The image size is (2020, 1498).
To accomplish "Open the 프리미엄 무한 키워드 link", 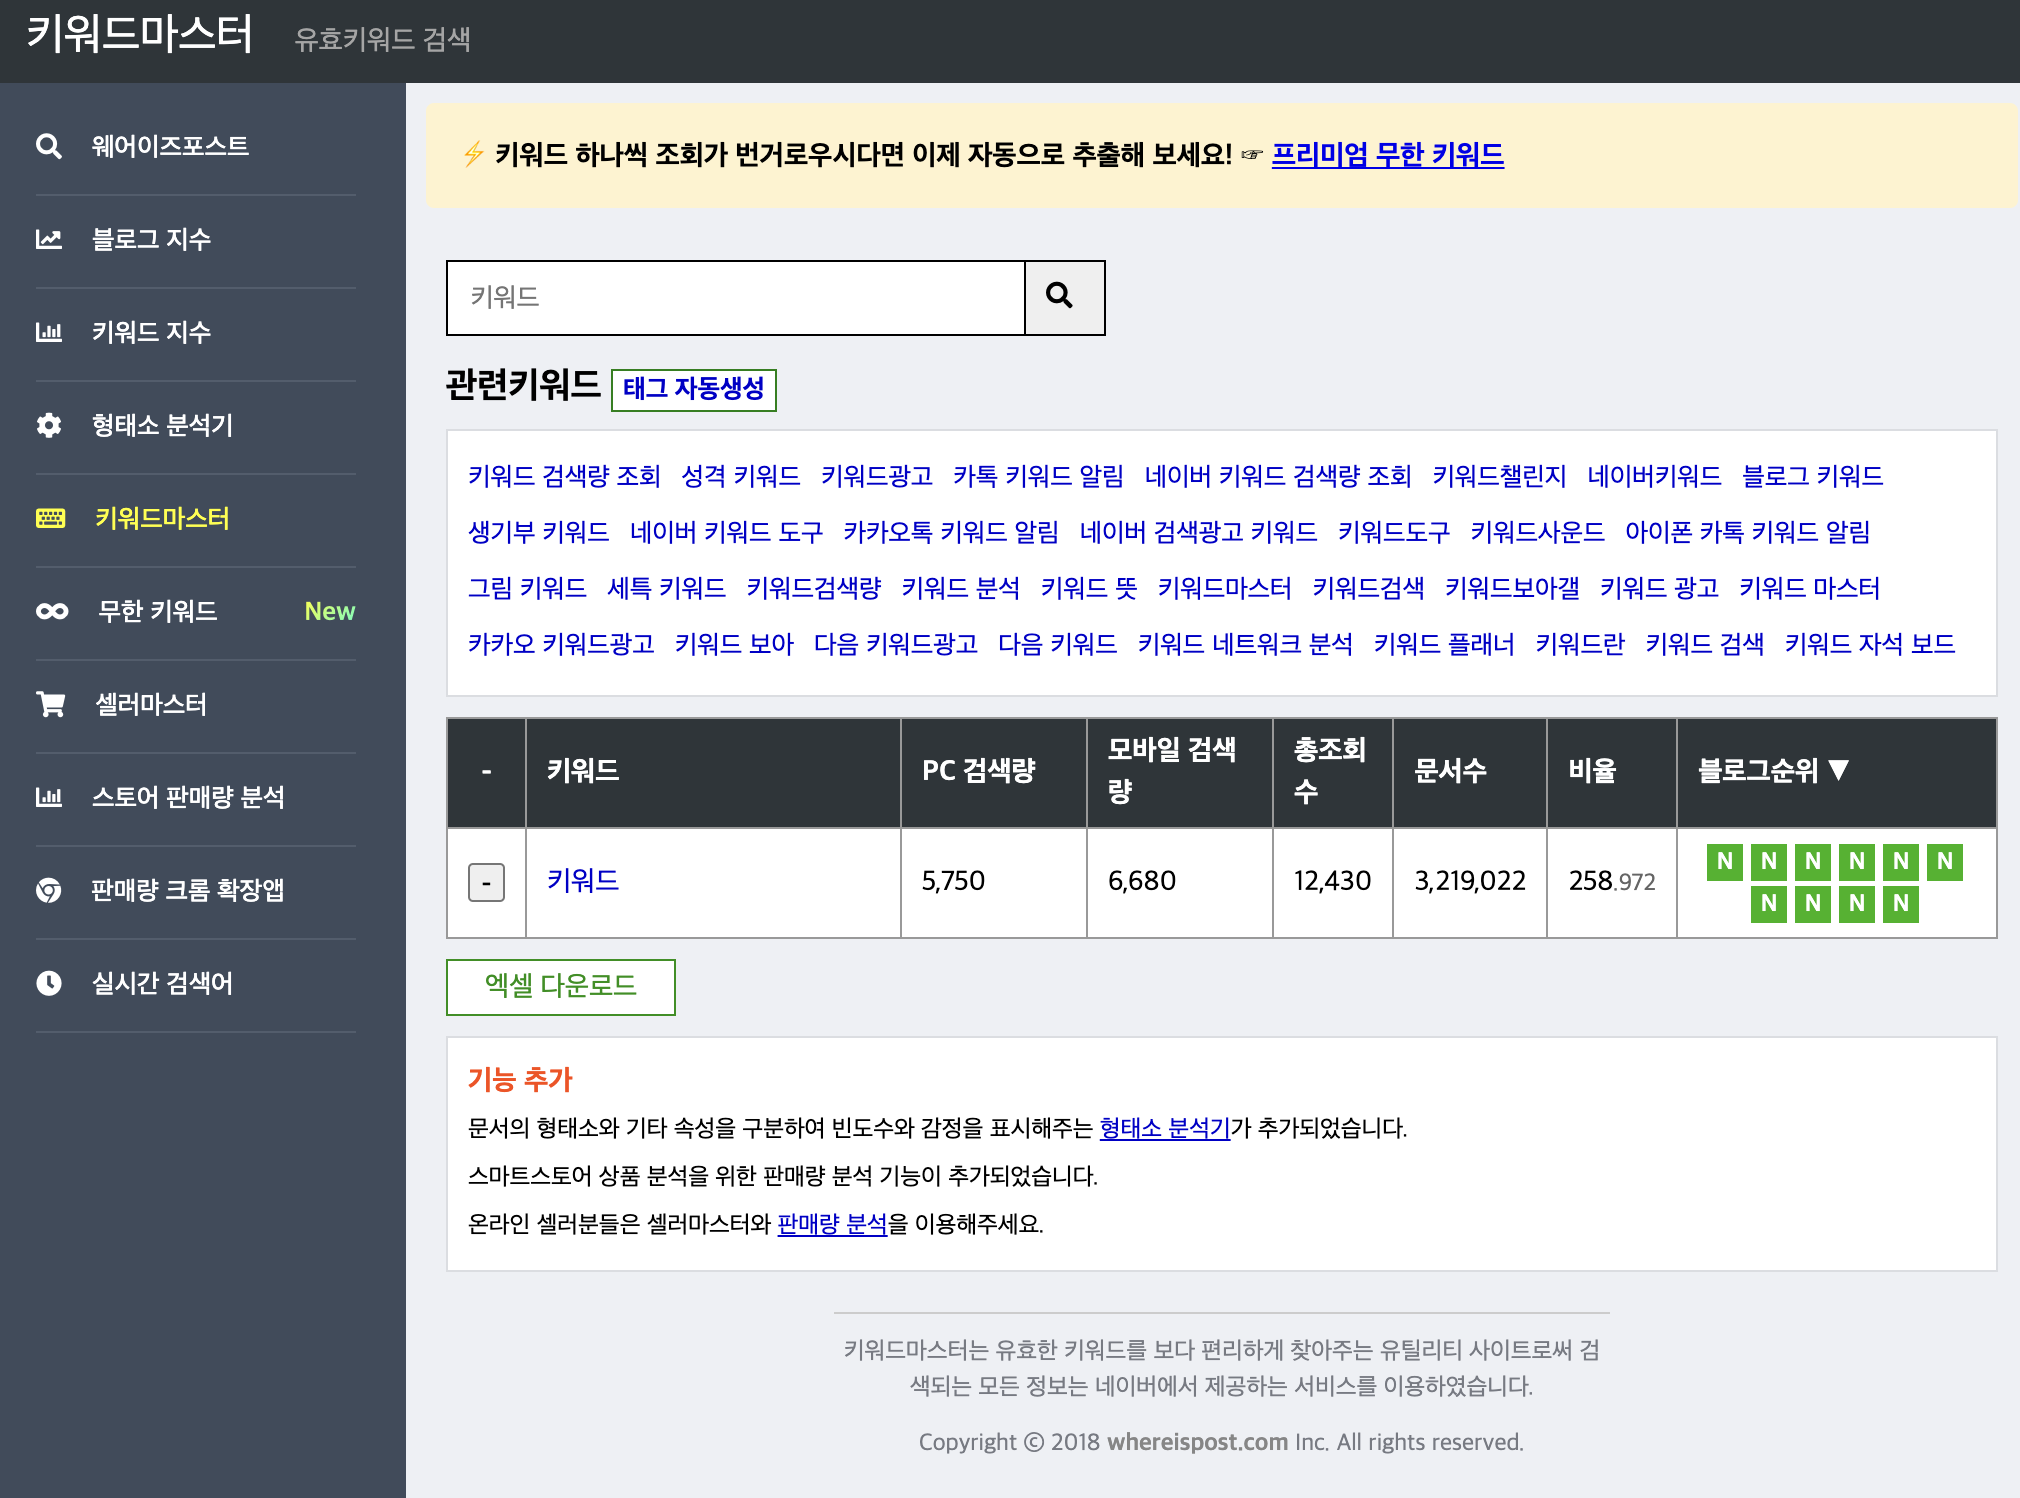I will 1387,155.
